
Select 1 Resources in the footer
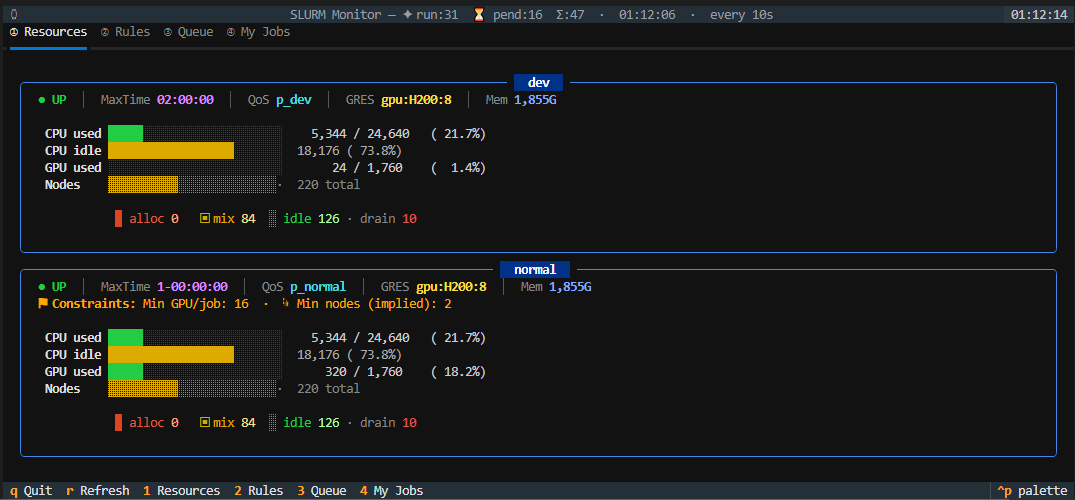click(x=182, y=490)
